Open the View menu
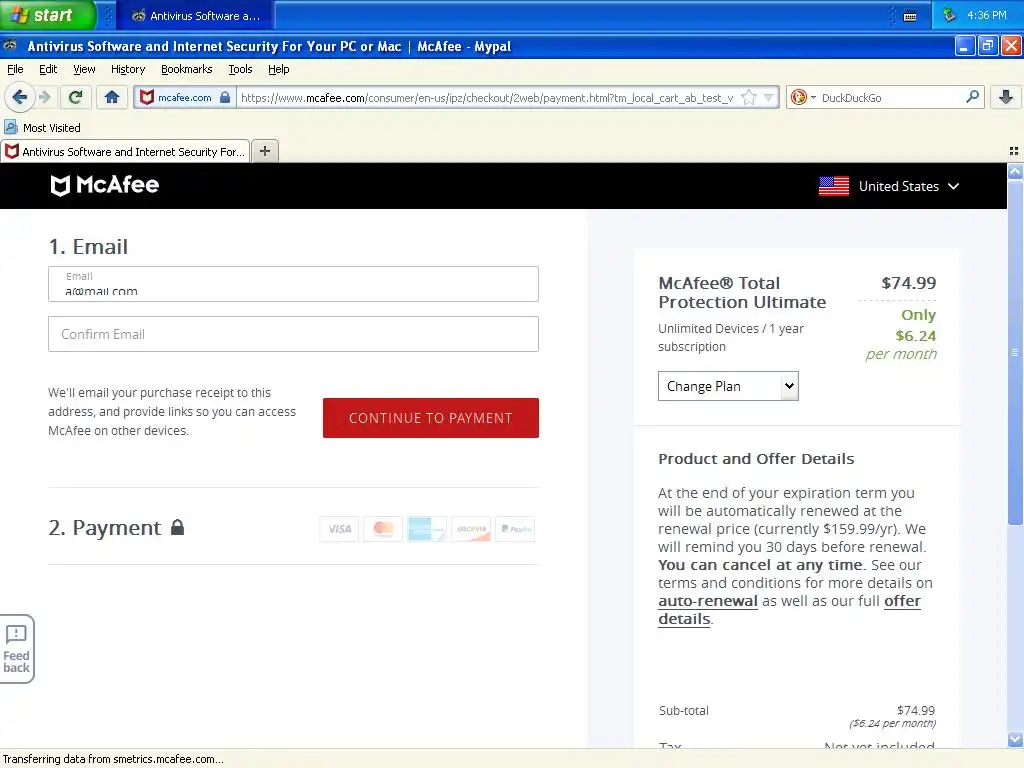Screen dimensions: 1024x768 point(84,69)
